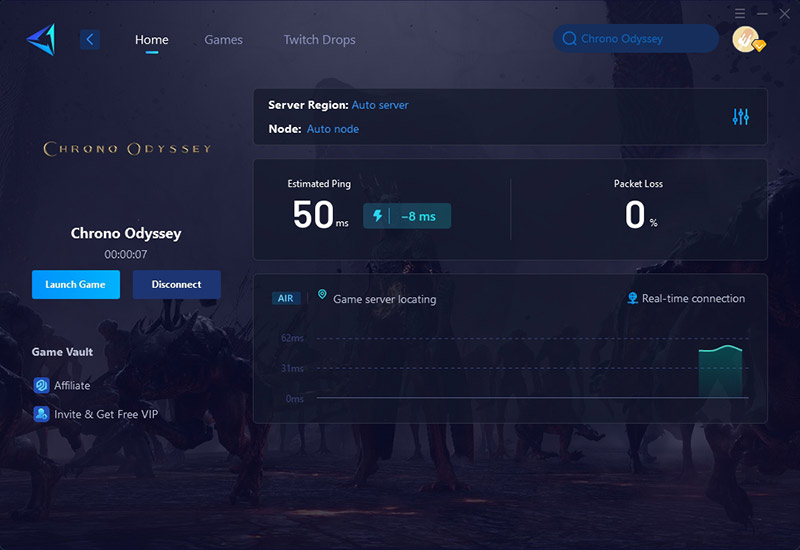The width and height of the screenshot is (800, 550).
Task: Close the application window
Action: pos(785,14)
